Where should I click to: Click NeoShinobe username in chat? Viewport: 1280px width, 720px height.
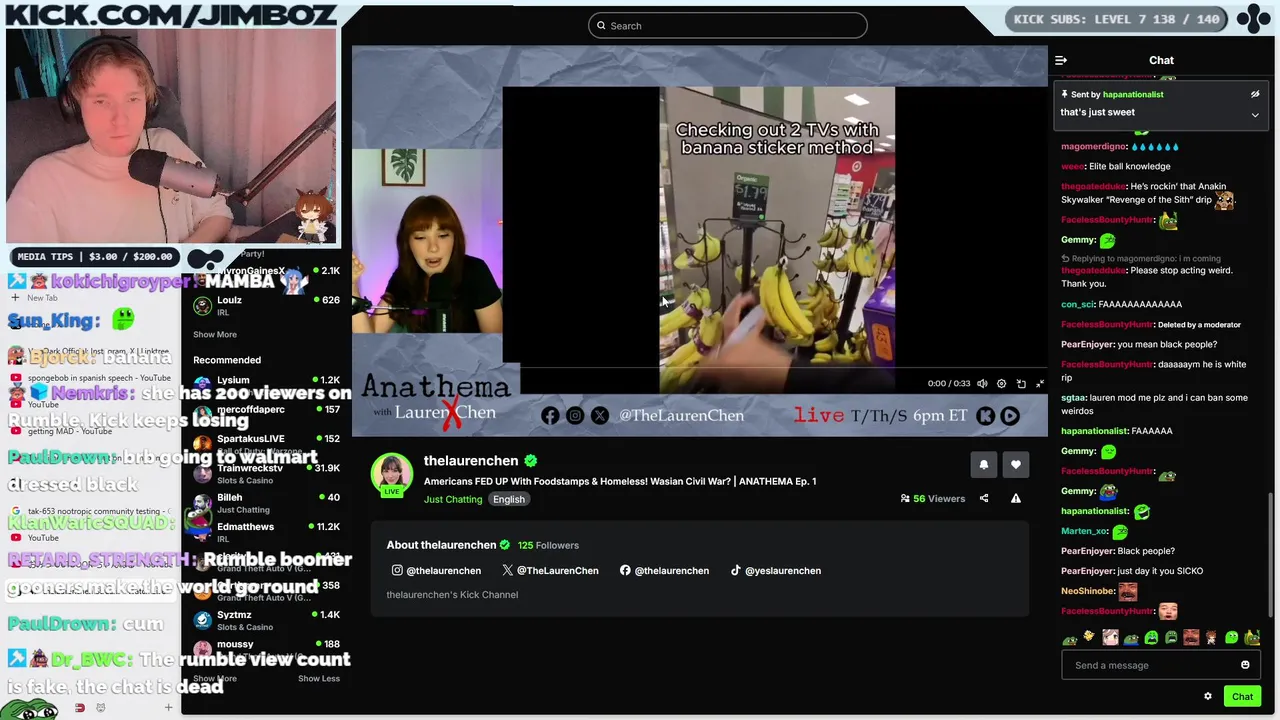click(1088, 591)
